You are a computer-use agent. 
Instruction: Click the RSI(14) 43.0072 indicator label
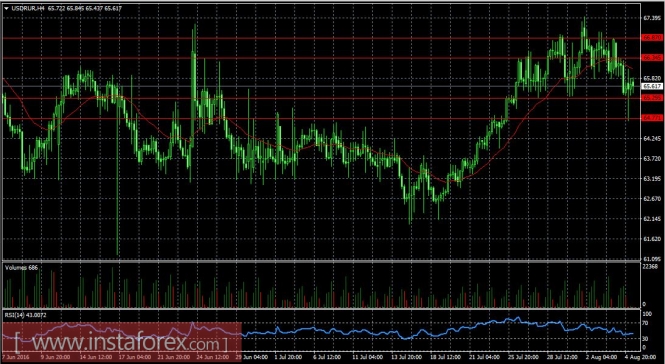coord(26,315)
